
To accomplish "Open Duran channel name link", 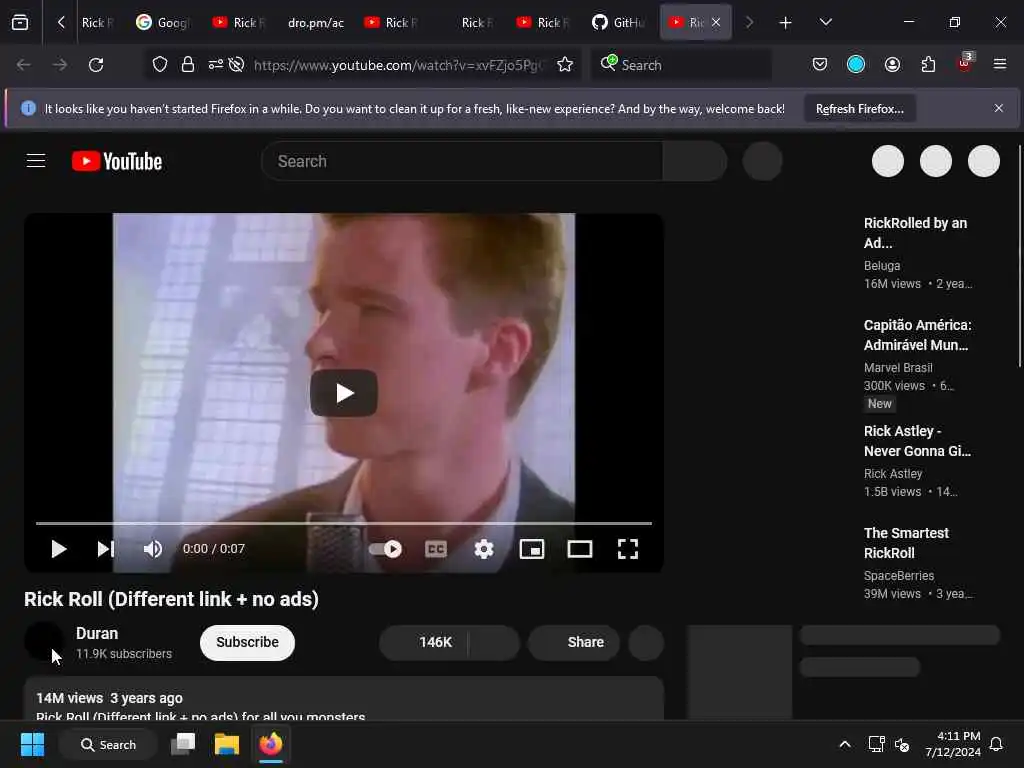I will (x=97, y=633).
